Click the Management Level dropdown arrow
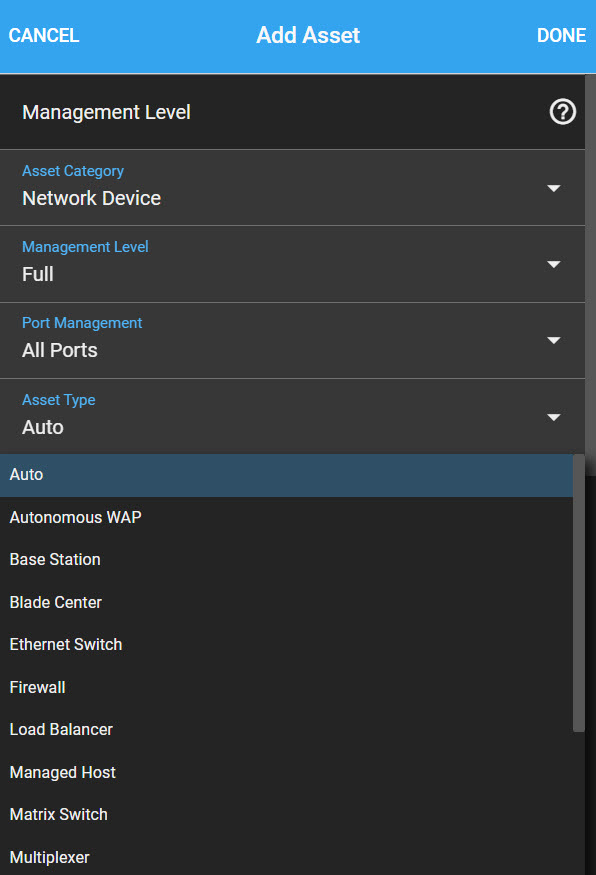 point(554,264)
